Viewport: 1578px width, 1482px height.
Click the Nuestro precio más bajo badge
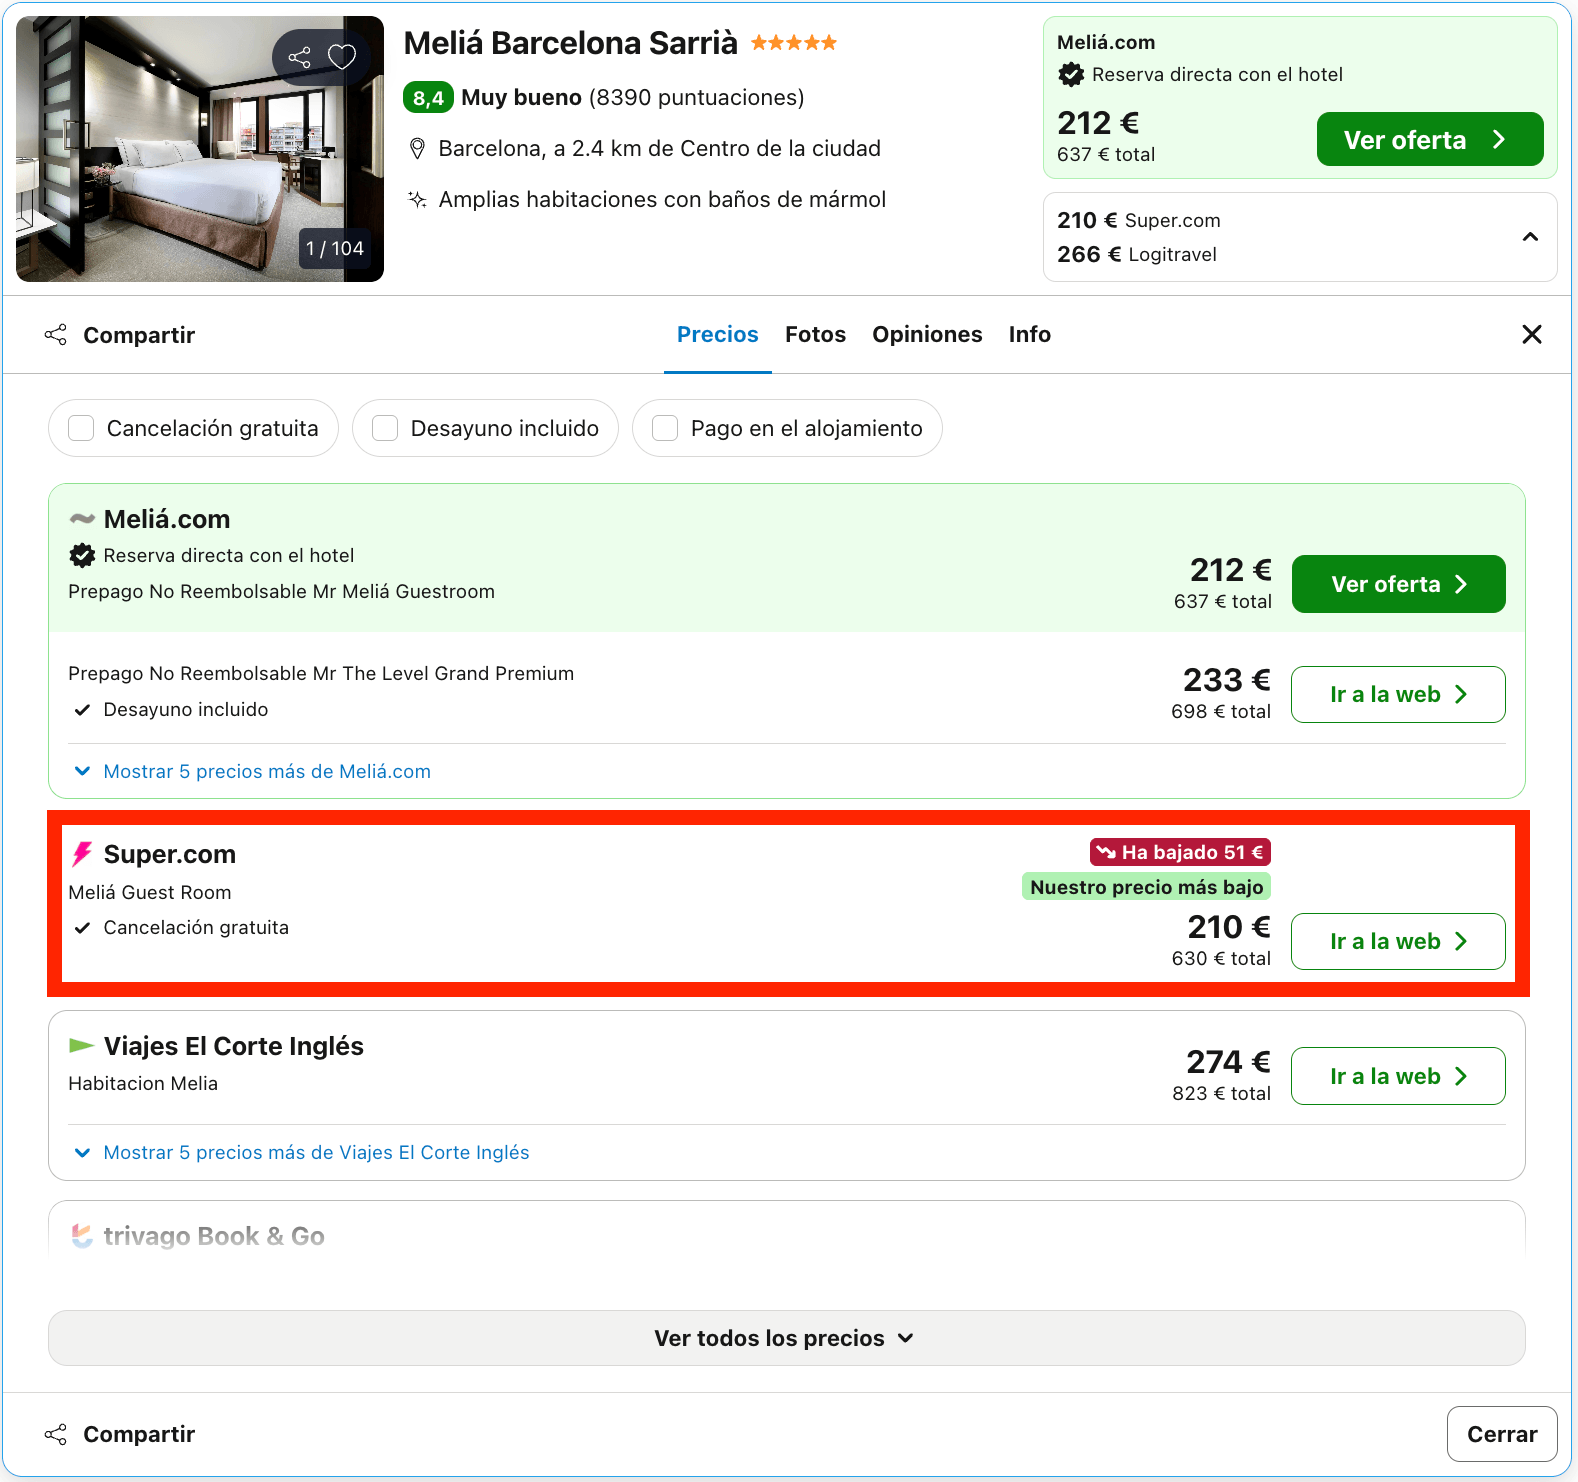[1146, 887]
